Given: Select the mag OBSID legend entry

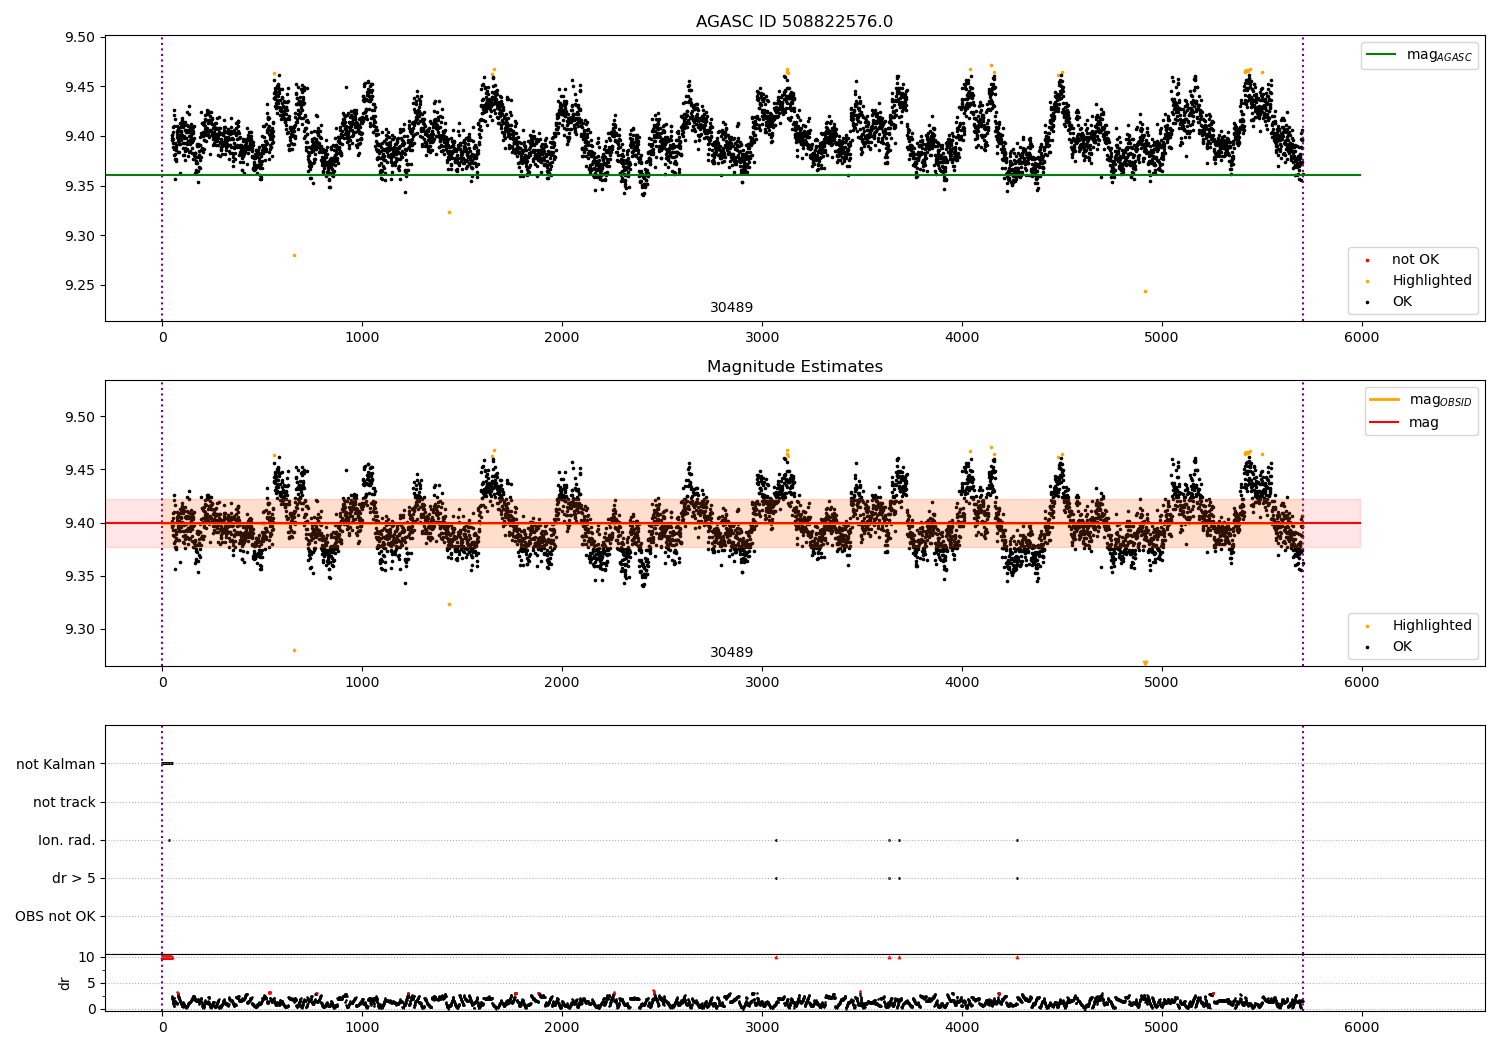Looking at the screenshot, I should coord(1421,400).
